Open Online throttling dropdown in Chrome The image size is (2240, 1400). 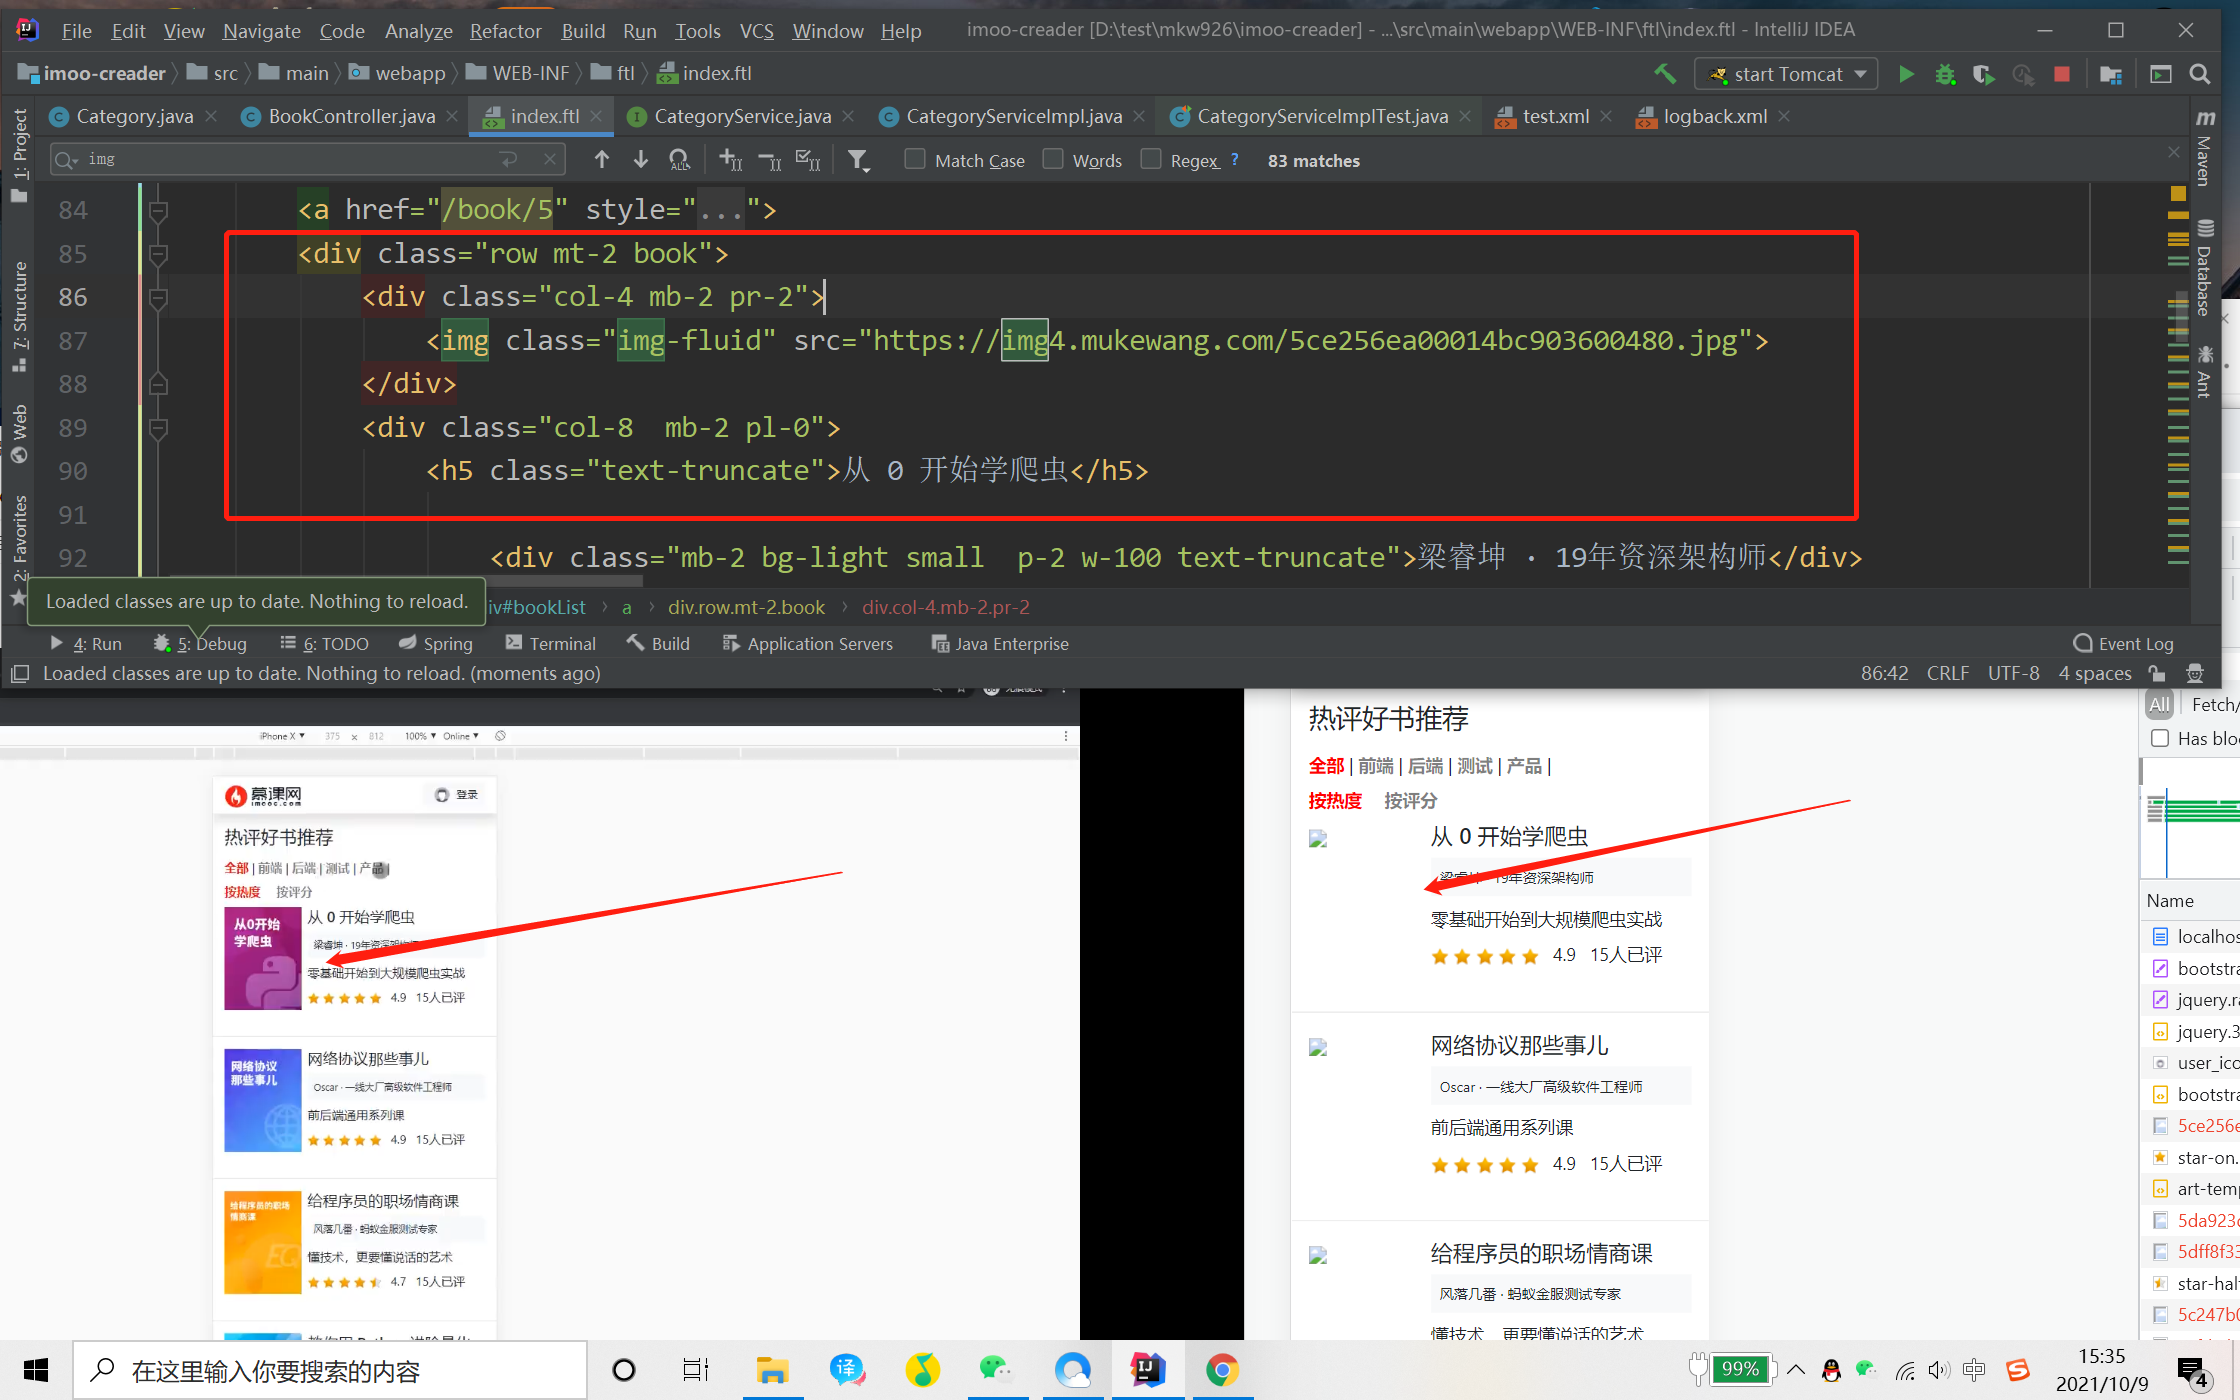point(461,736)
